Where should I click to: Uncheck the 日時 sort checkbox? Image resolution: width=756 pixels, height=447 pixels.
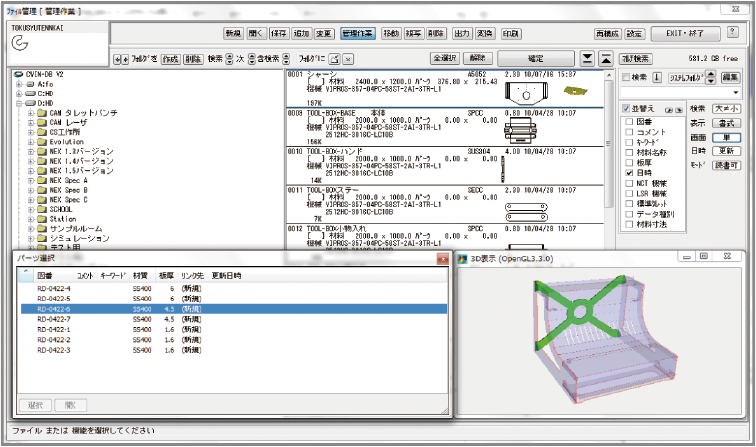tap(629, 173)
